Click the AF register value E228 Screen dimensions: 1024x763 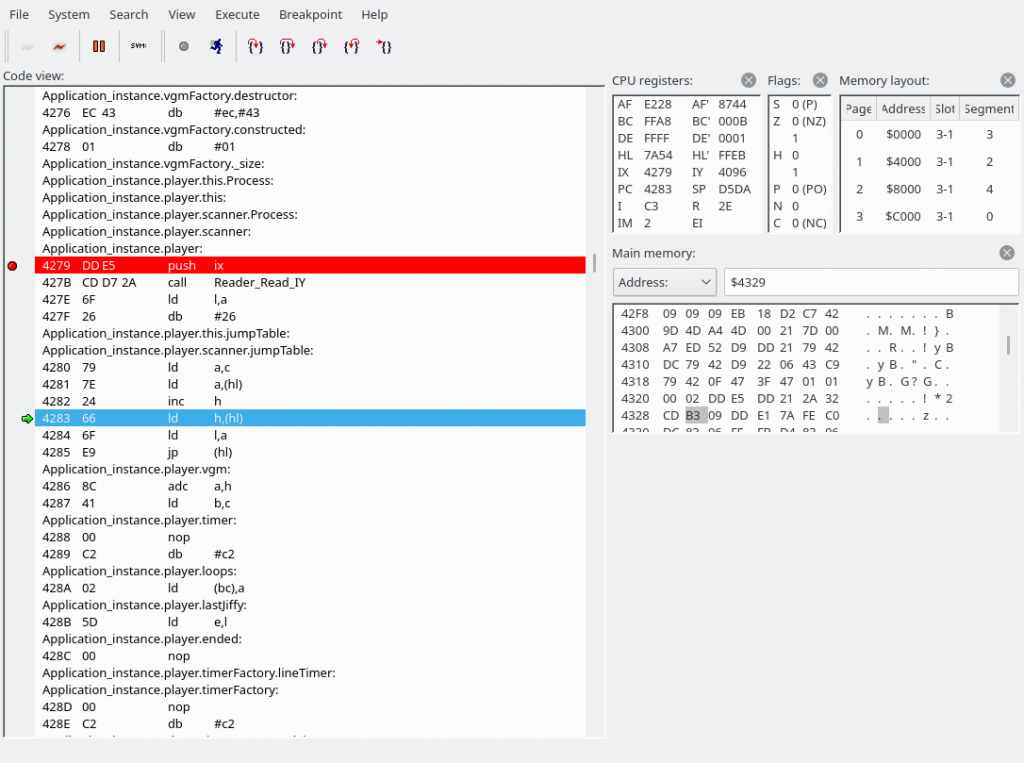click(658, 104)
